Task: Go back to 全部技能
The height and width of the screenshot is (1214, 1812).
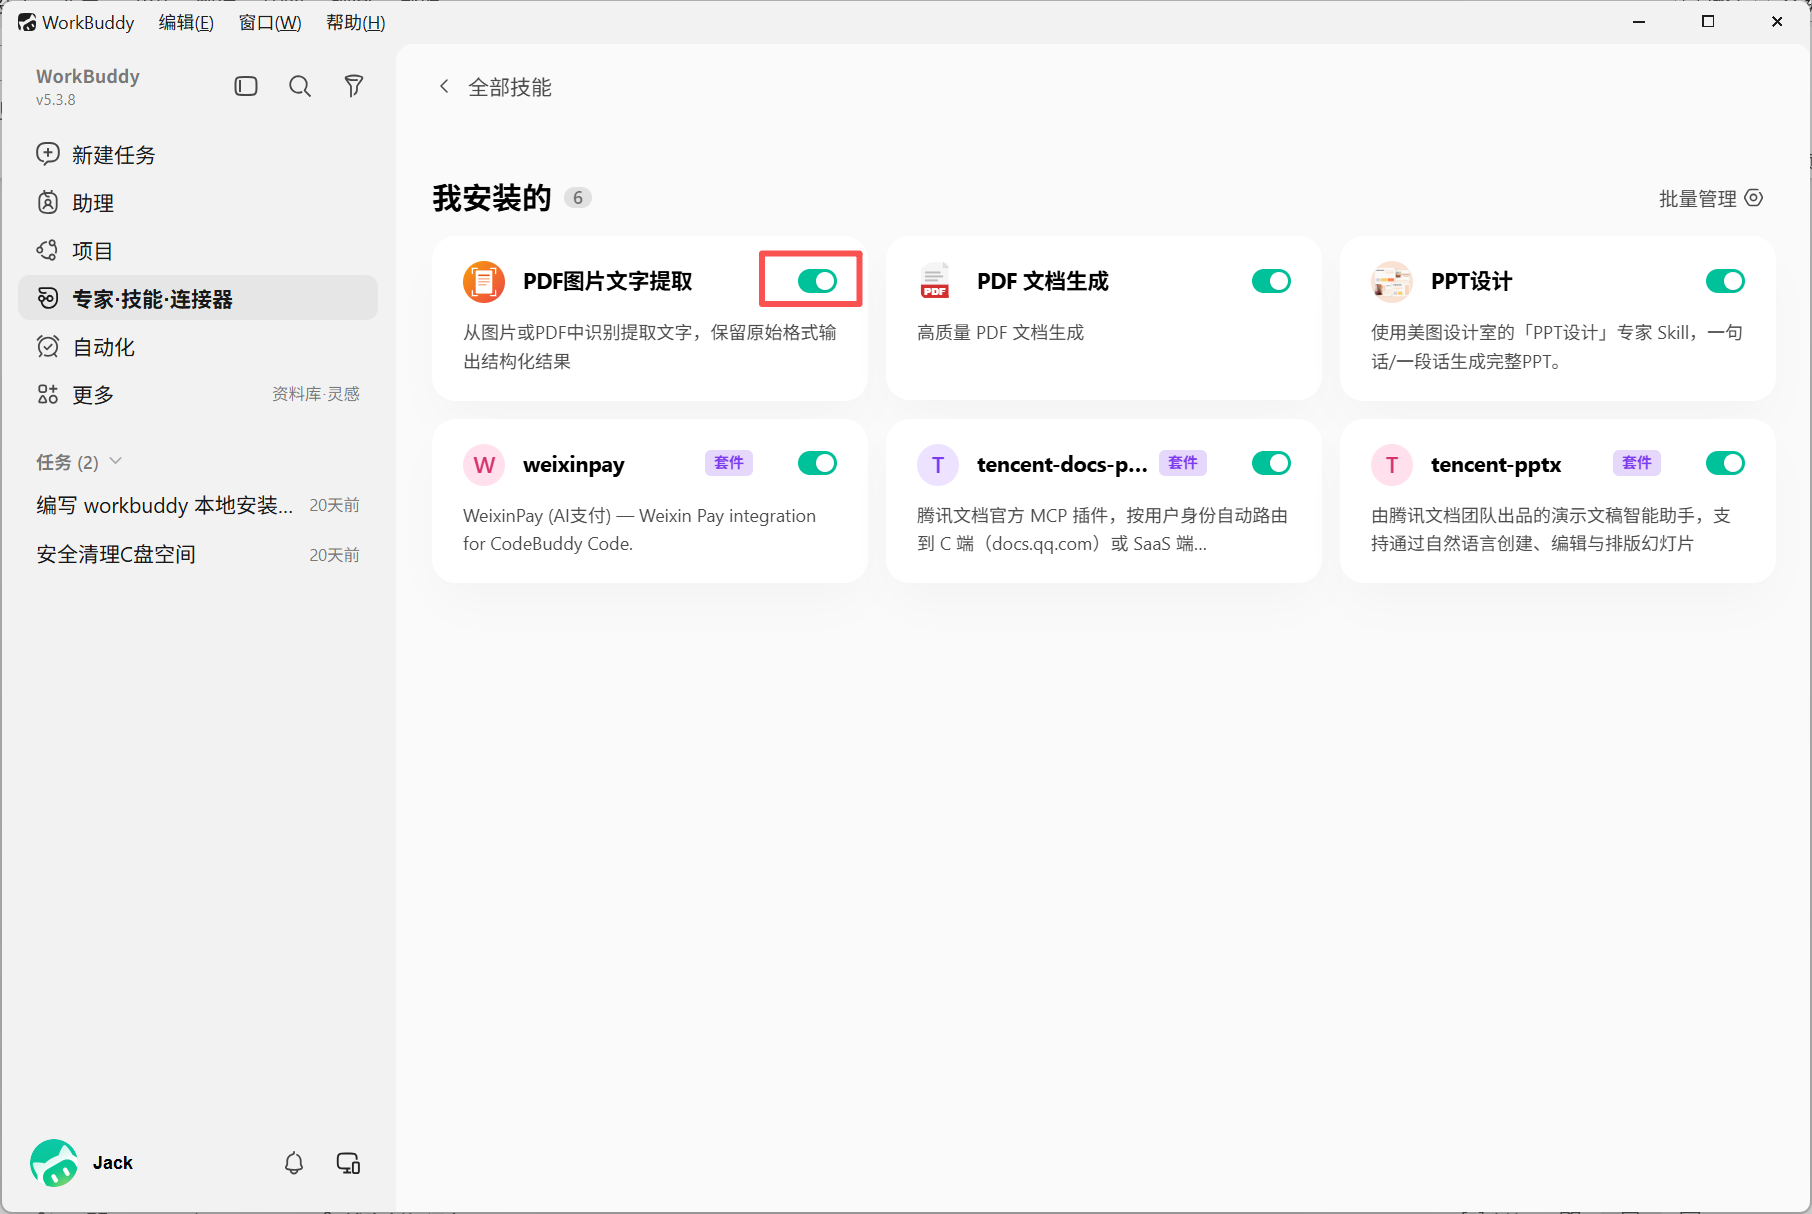Action: point(510,87)
